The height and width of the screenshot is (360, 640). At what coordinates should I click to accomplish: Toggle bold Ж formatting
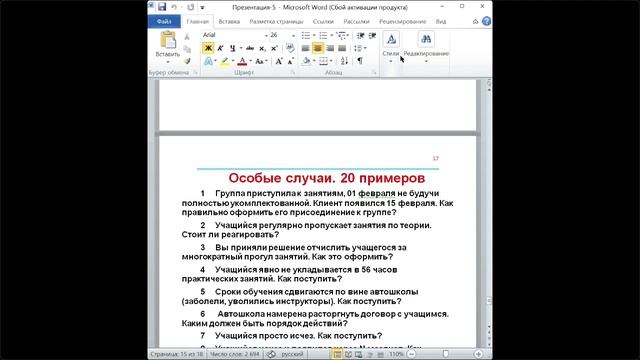208,48
